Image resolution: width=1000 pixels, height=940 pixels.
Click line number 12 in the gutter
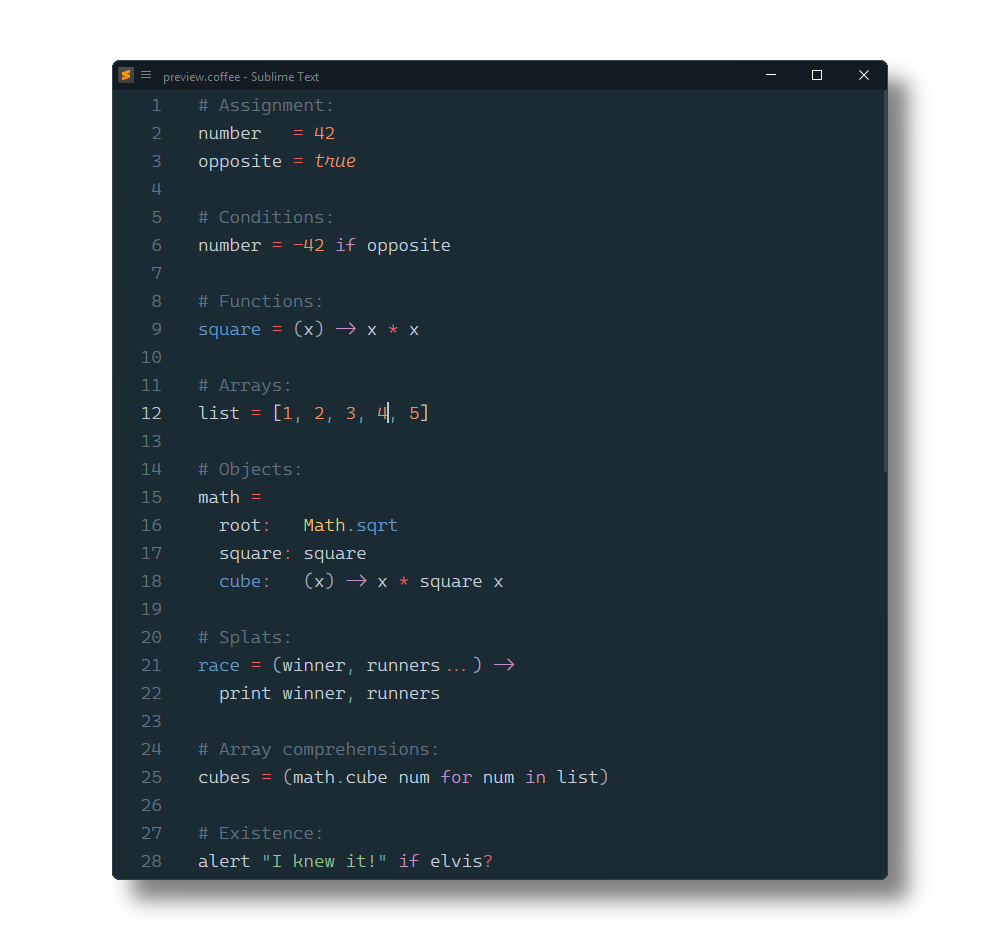click(x=151, y=413)
